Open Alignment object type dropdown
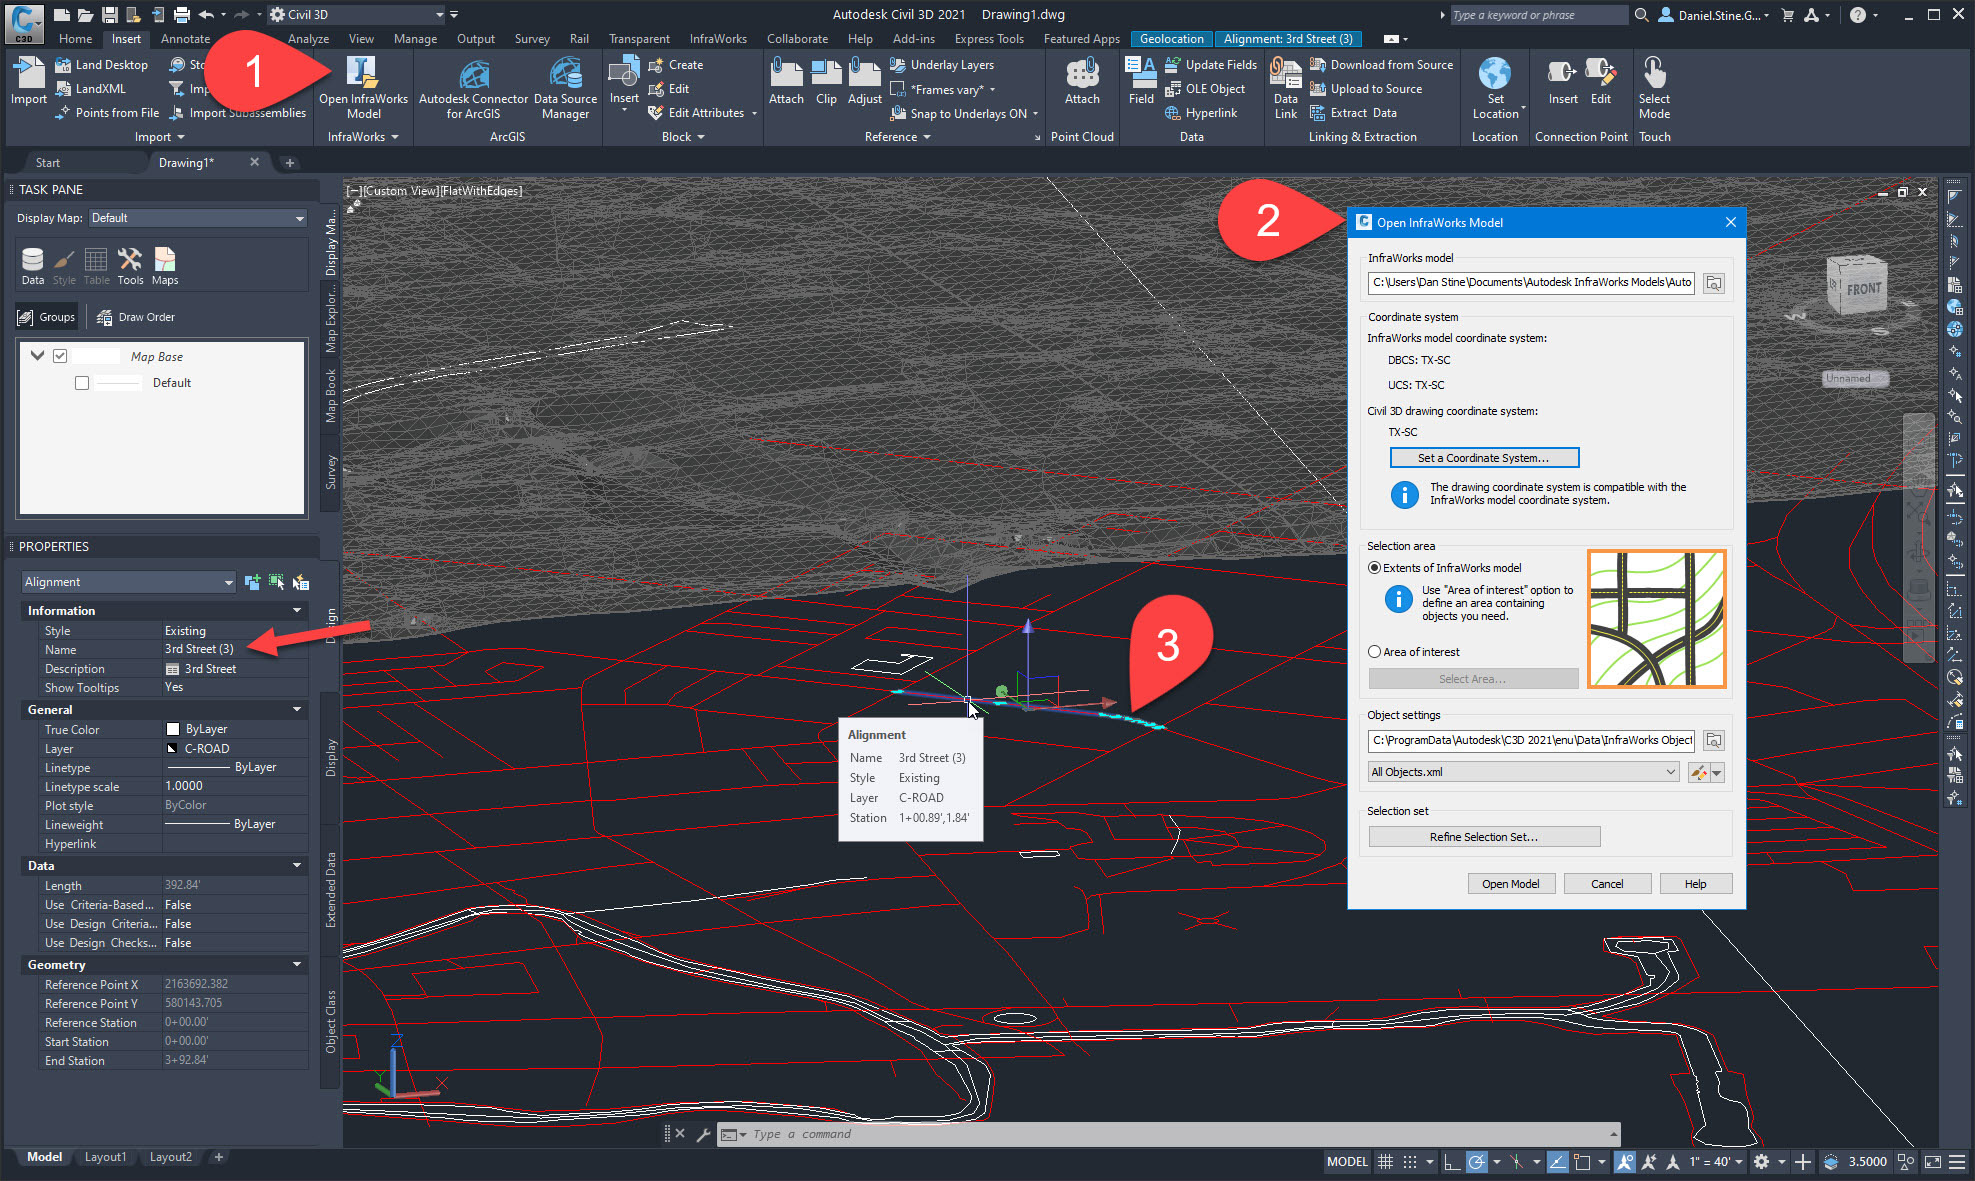Image resolution: width=1975 pixels, height=1181 pixels. pyautogui.click(x=128, y=582)
